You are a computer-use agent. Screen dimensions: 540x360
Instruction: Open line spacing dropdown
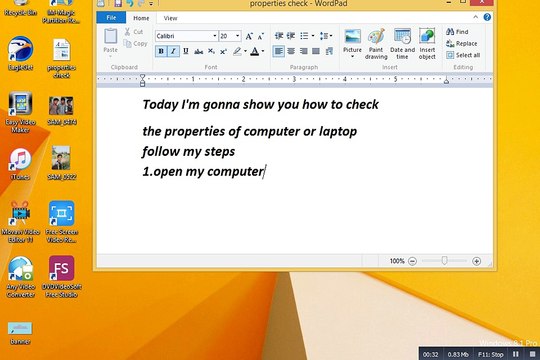(325, 35)
